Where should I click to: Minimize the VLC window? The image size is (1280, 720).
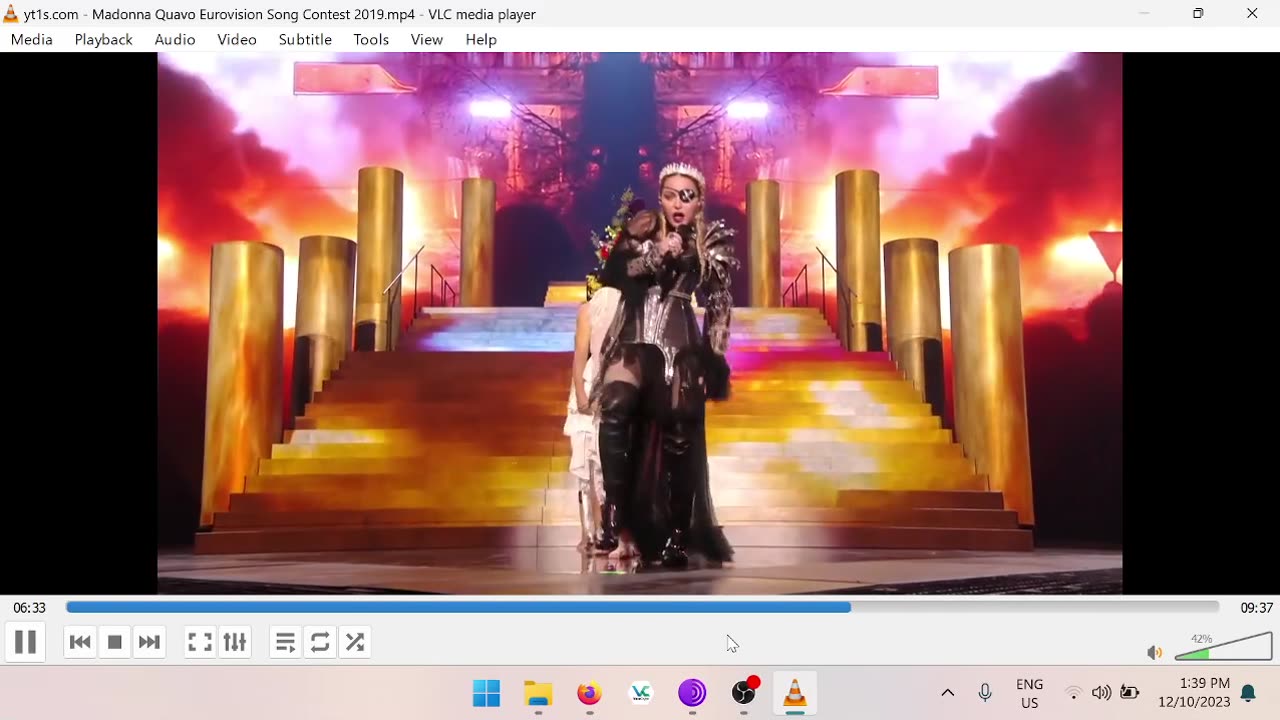tap(1144, 14)
